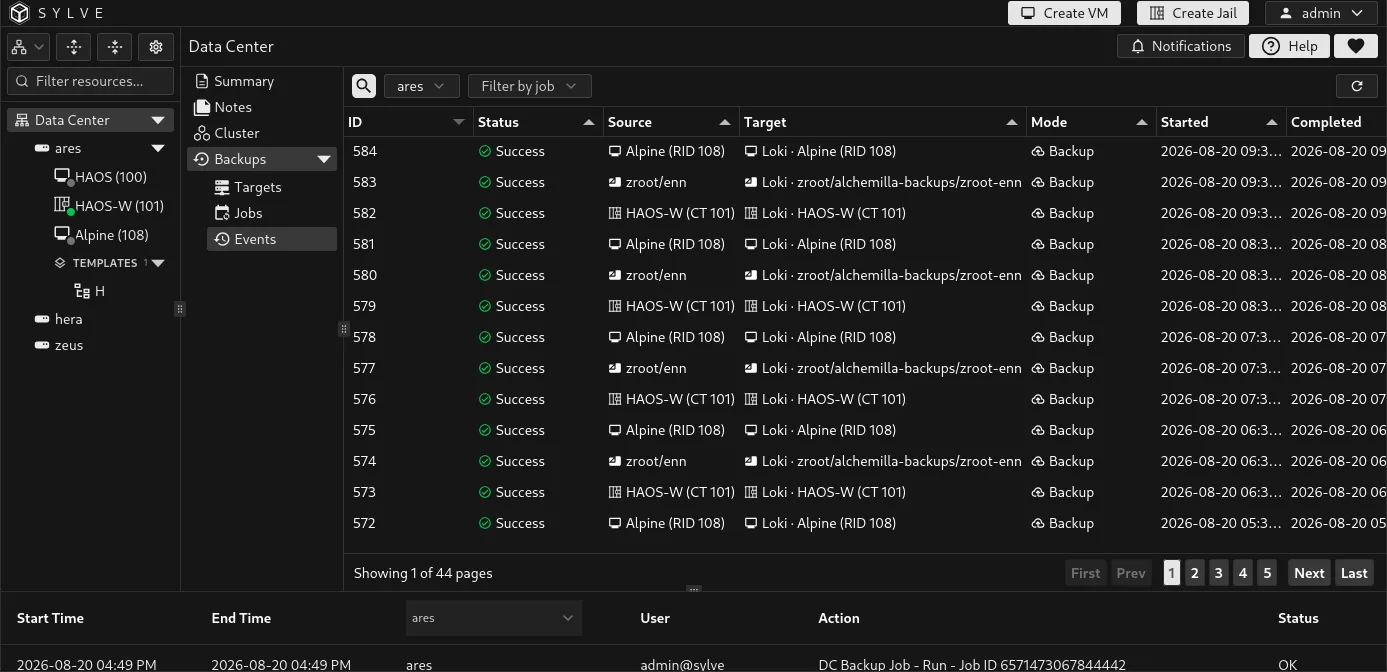Select the Alpine (108) VM in tree
The width and height of the screenshot is (1387, 672).
pos(111,235)
